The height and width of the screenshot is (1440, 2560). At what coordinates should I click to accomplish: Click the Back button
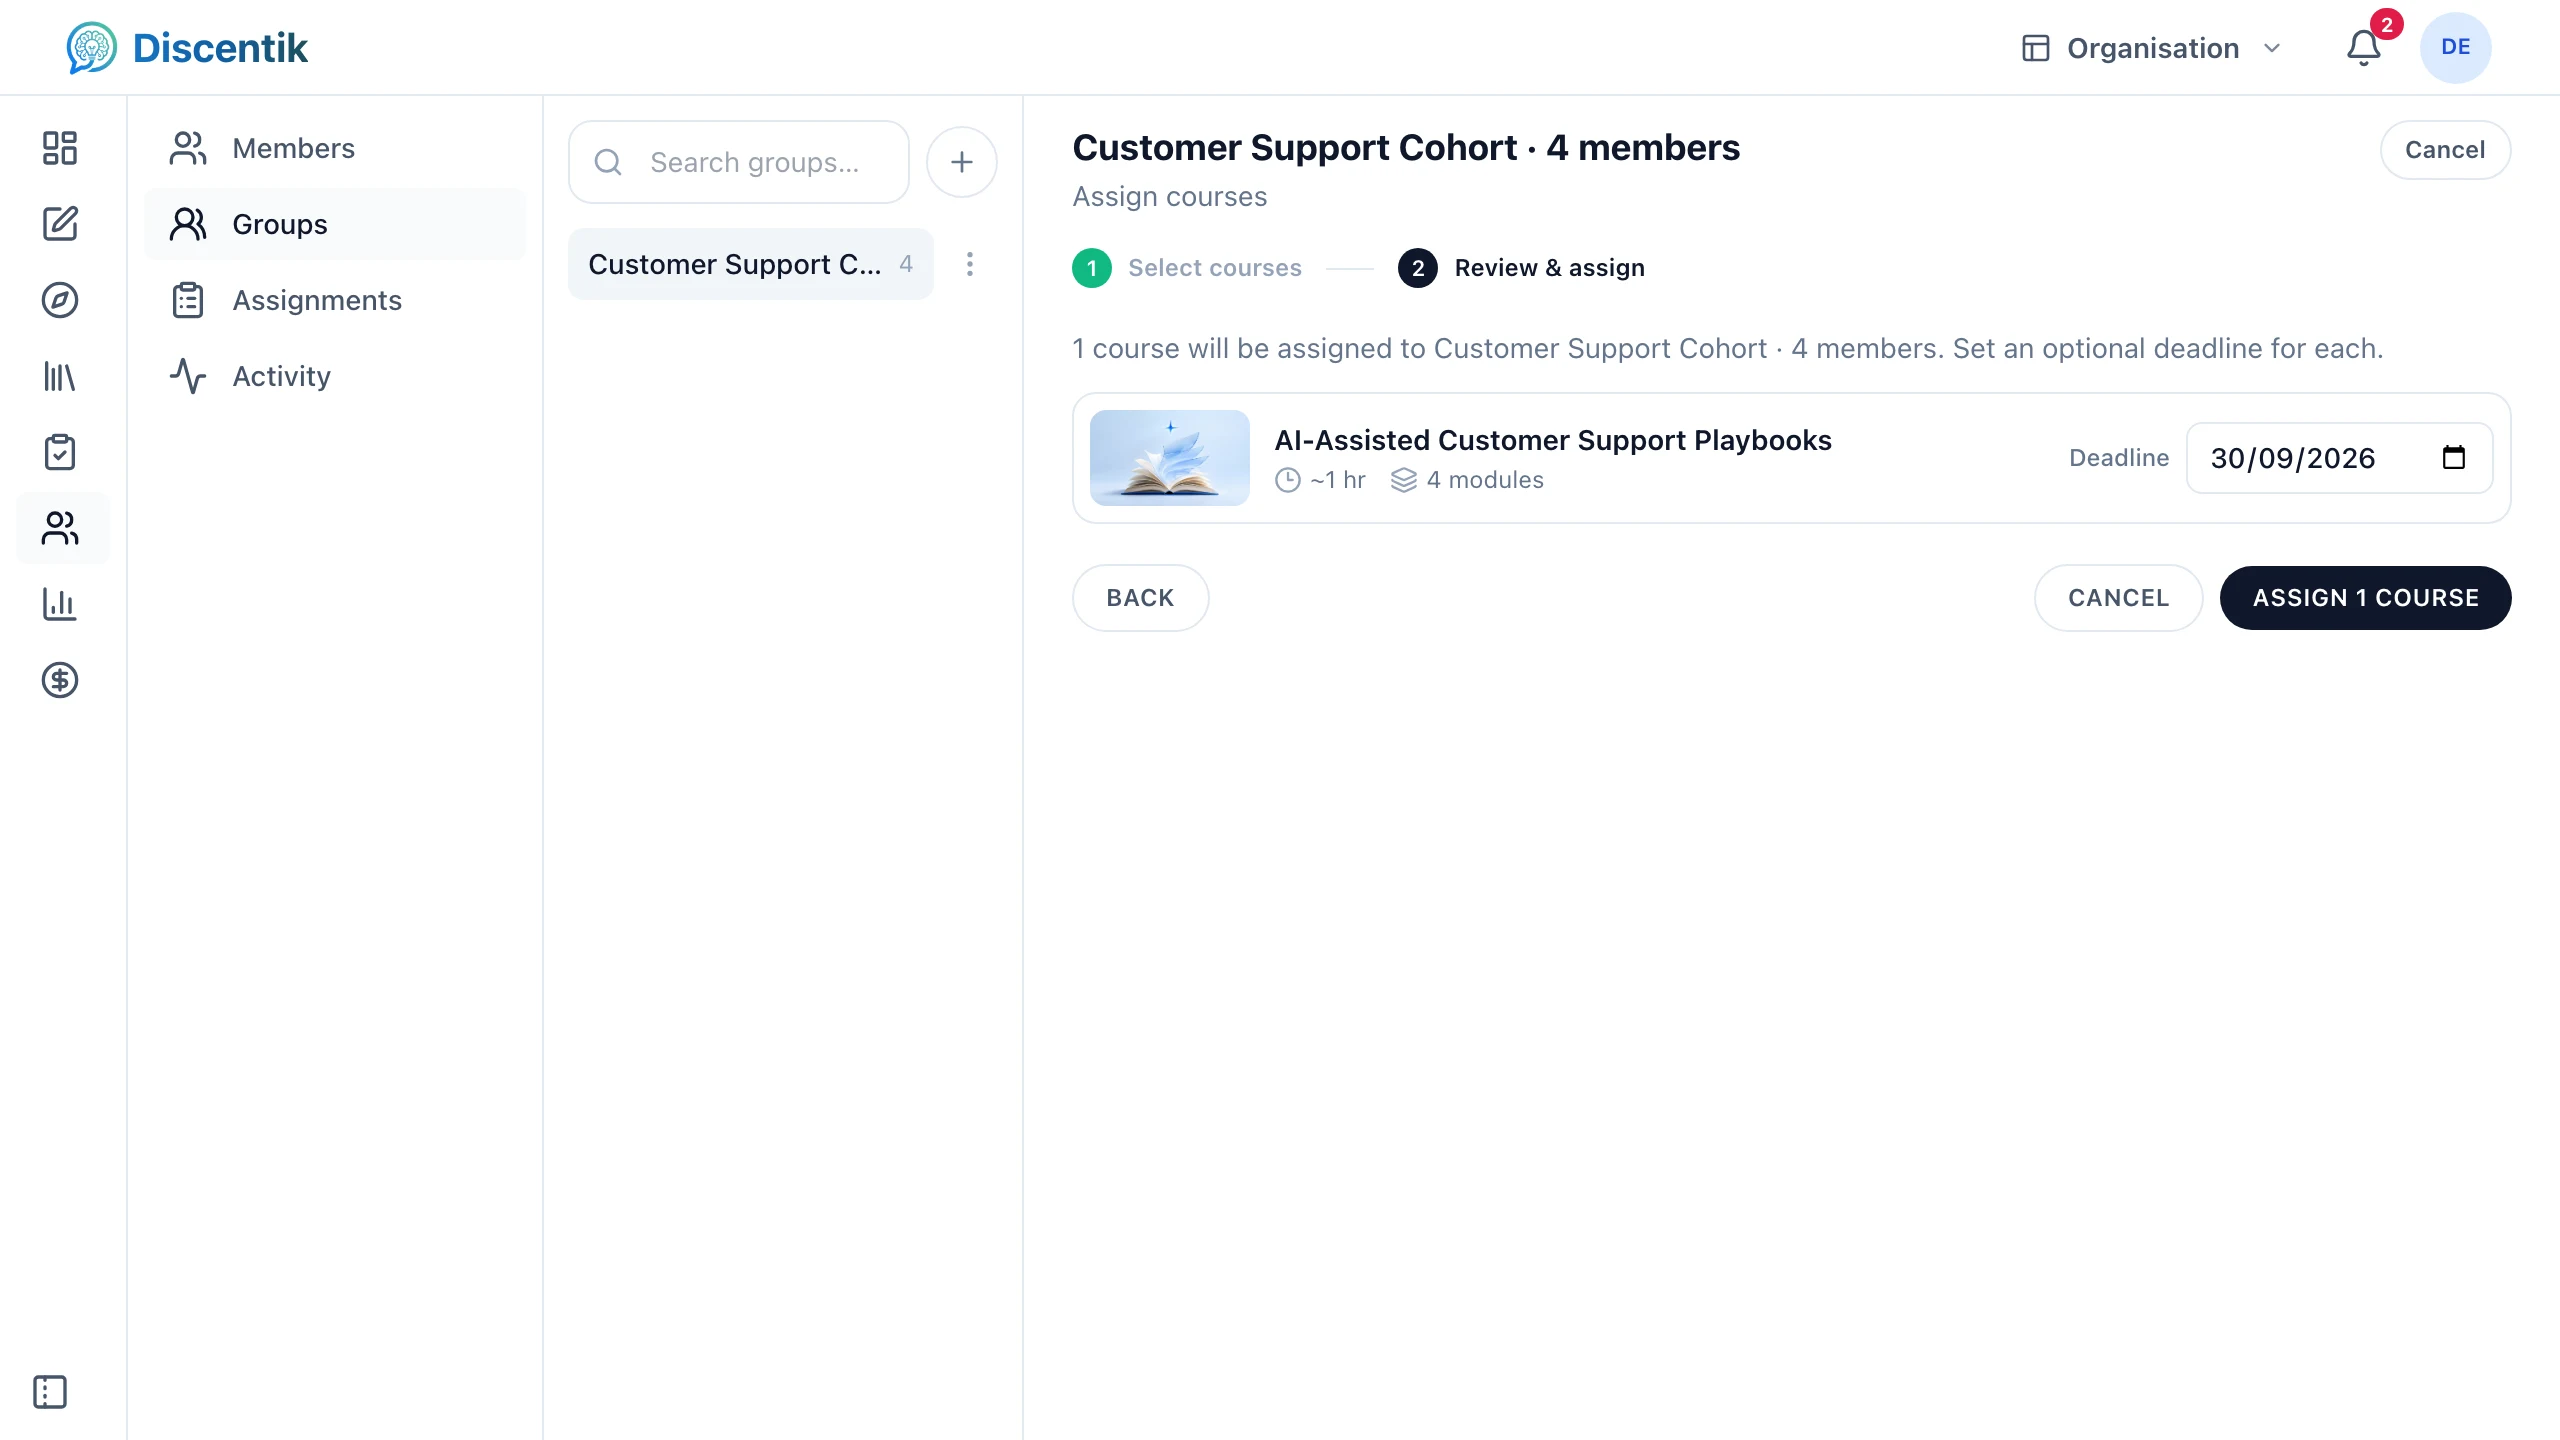tap(1141, 598)
